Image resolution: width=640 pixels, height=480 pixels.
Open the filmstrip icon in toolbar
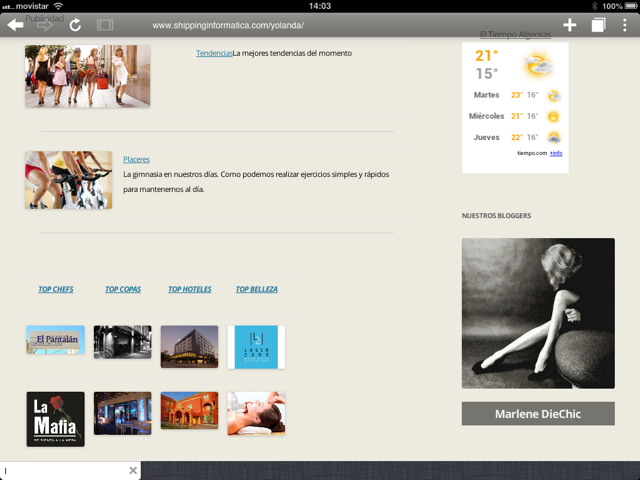pyautogui.click(x=105, y=25)
